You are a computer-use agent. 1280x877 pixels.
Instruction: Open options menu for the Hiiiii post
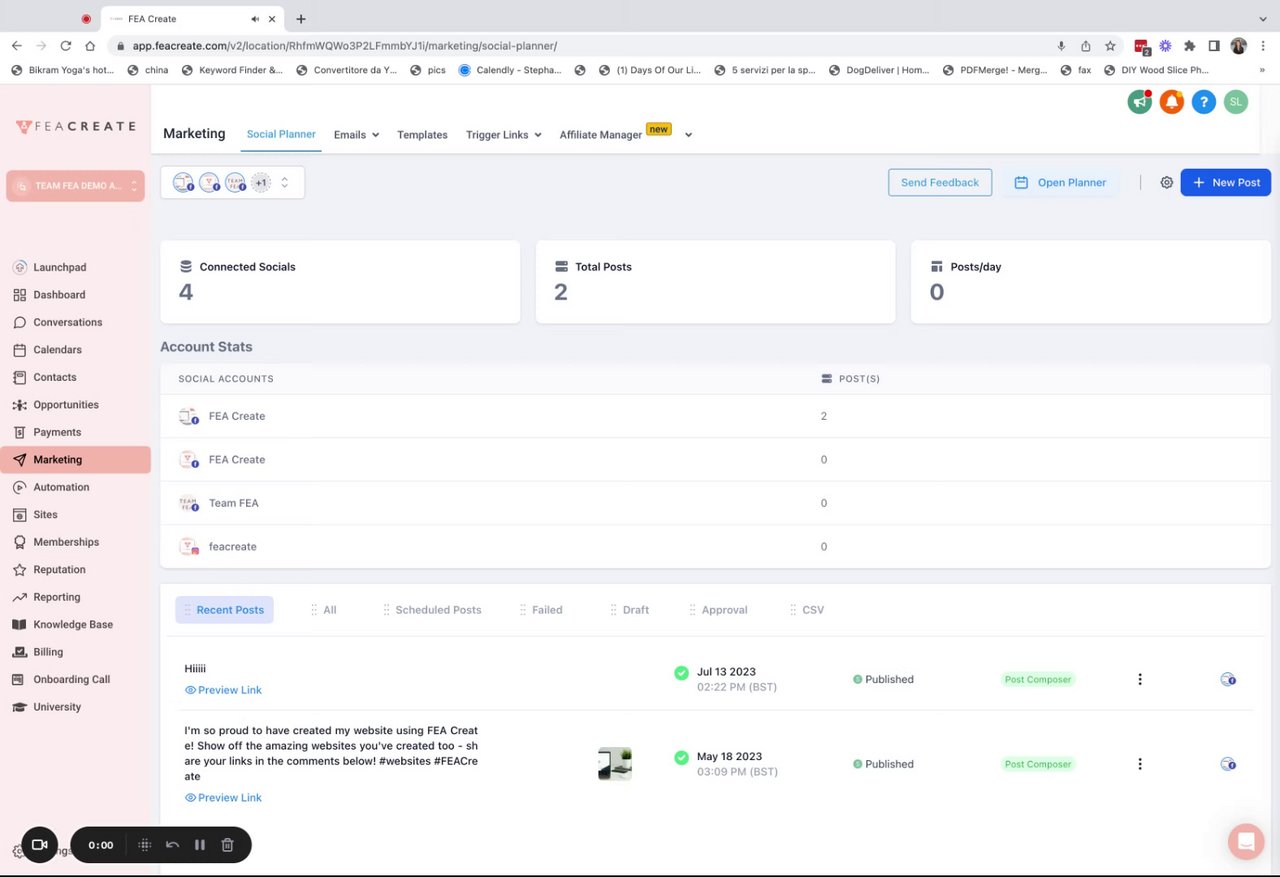(1140, 679)
